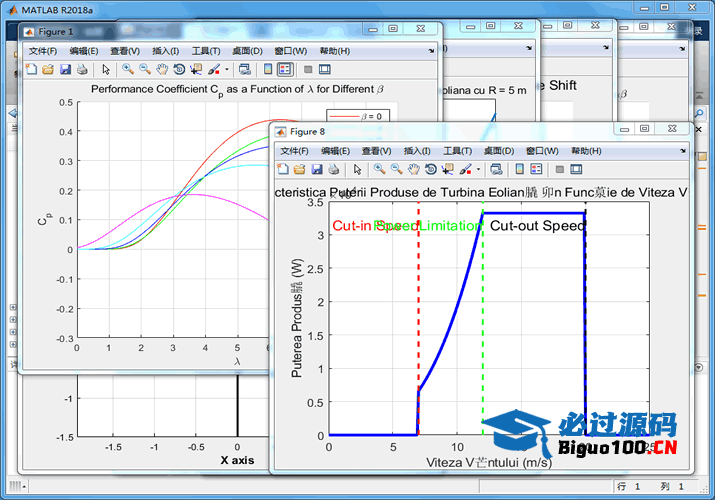Open 插入(I) menu in Figure 8
This screenshot has height=500, width=715.
coord(417,151)
